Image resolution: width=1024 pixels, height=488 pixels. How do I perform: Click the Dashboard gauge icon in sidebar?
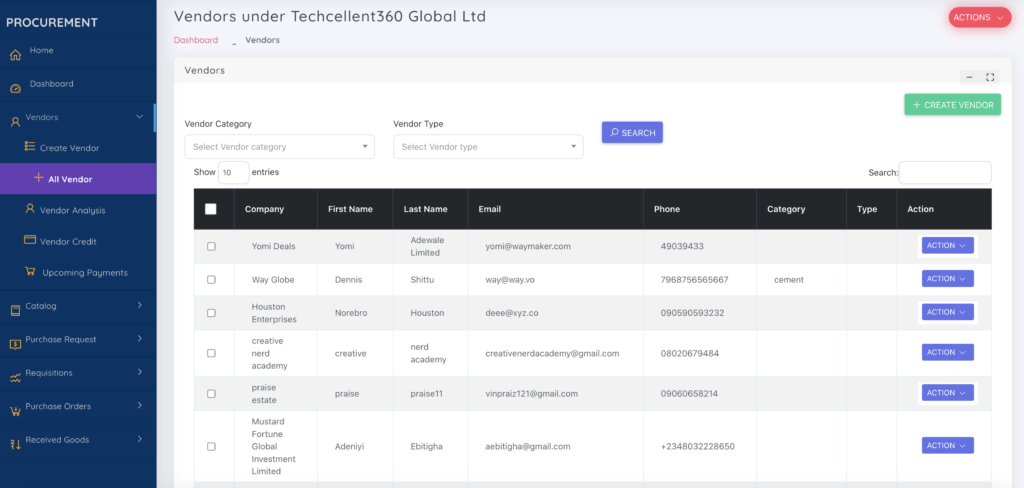(x=15, y=87)
